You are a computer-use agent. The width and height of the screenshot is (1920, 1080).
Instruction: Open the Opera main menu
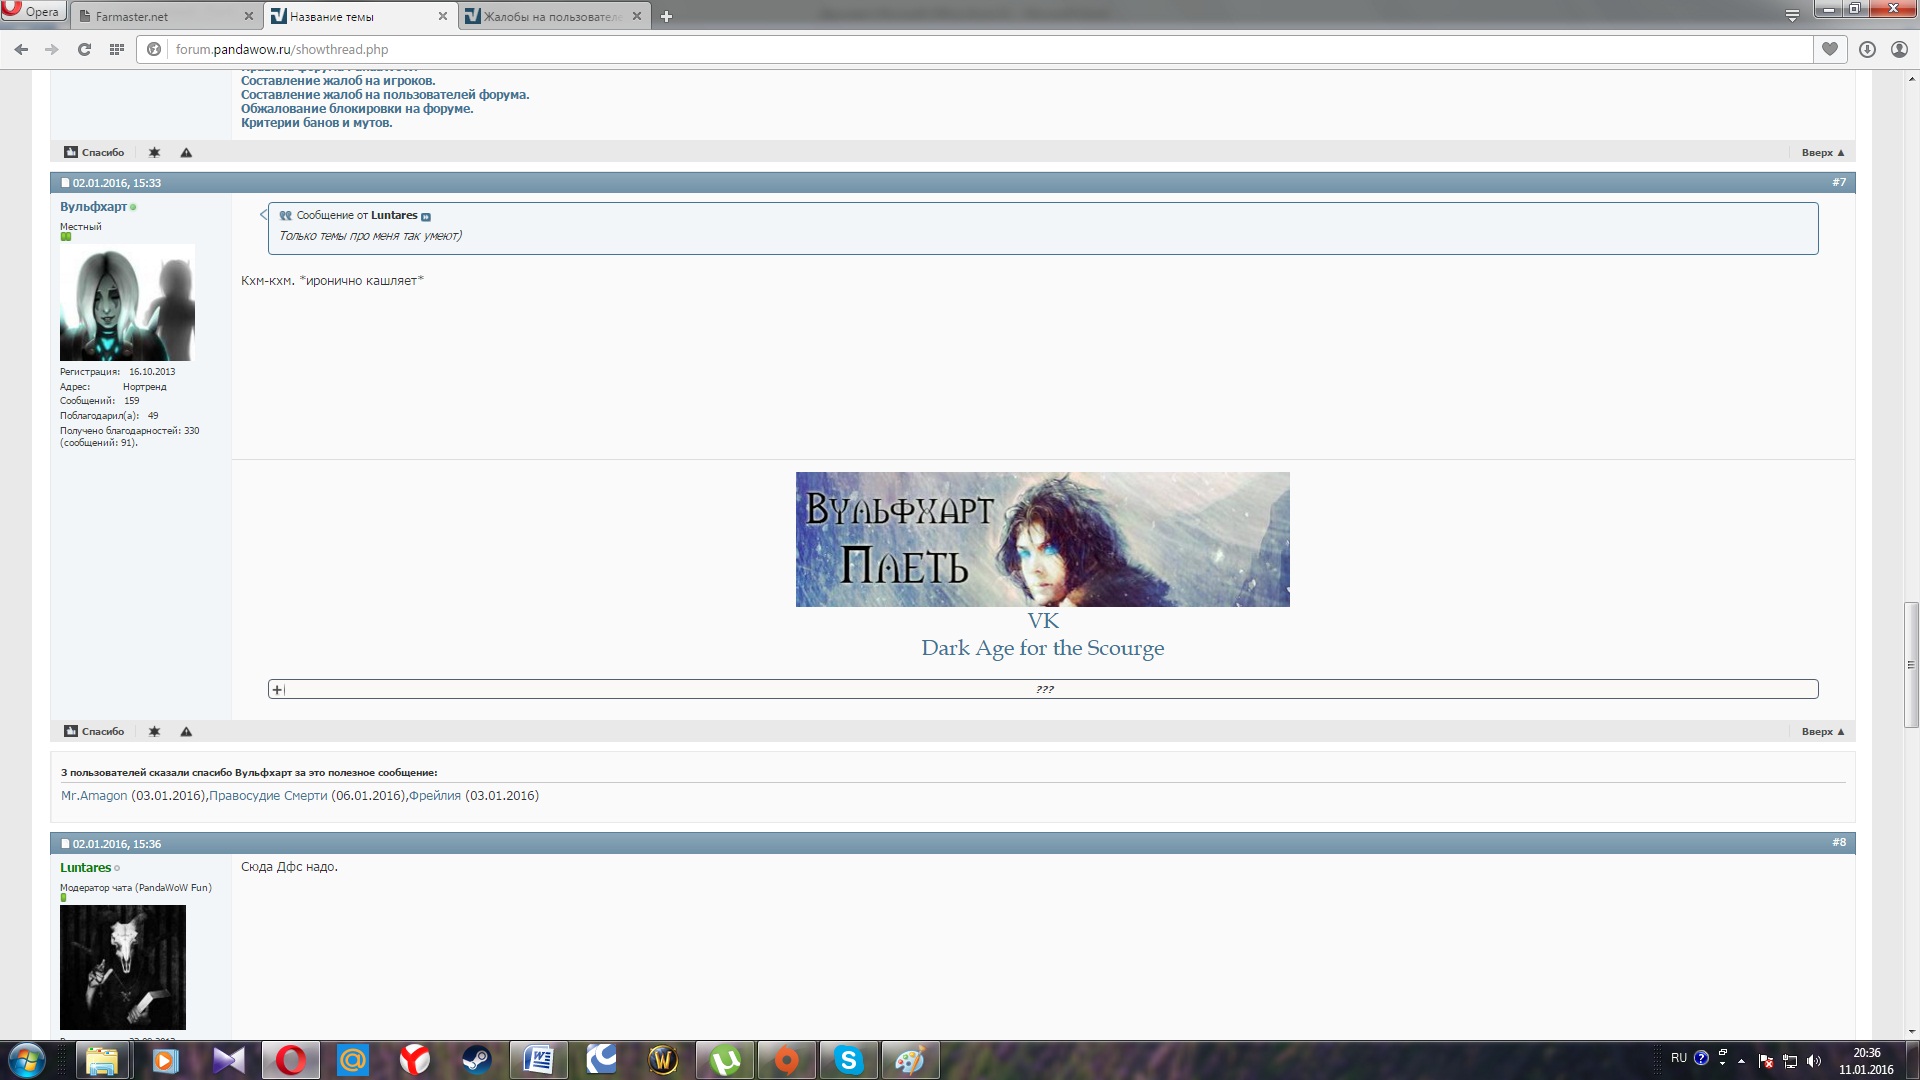[x=32, y=12]
